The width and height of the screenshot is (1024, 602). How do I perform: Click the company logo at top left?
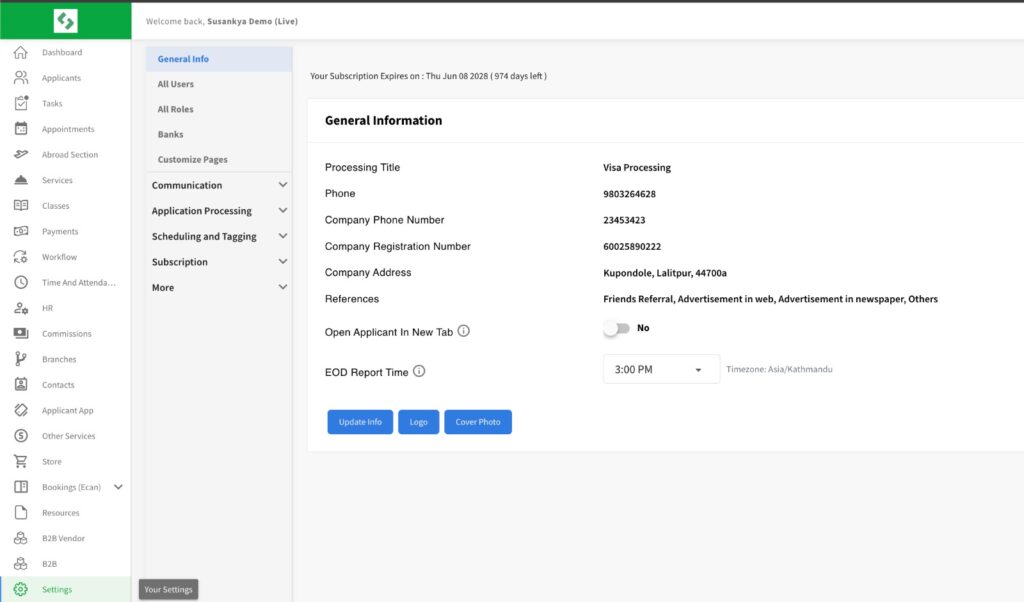[x=65, y=20]
